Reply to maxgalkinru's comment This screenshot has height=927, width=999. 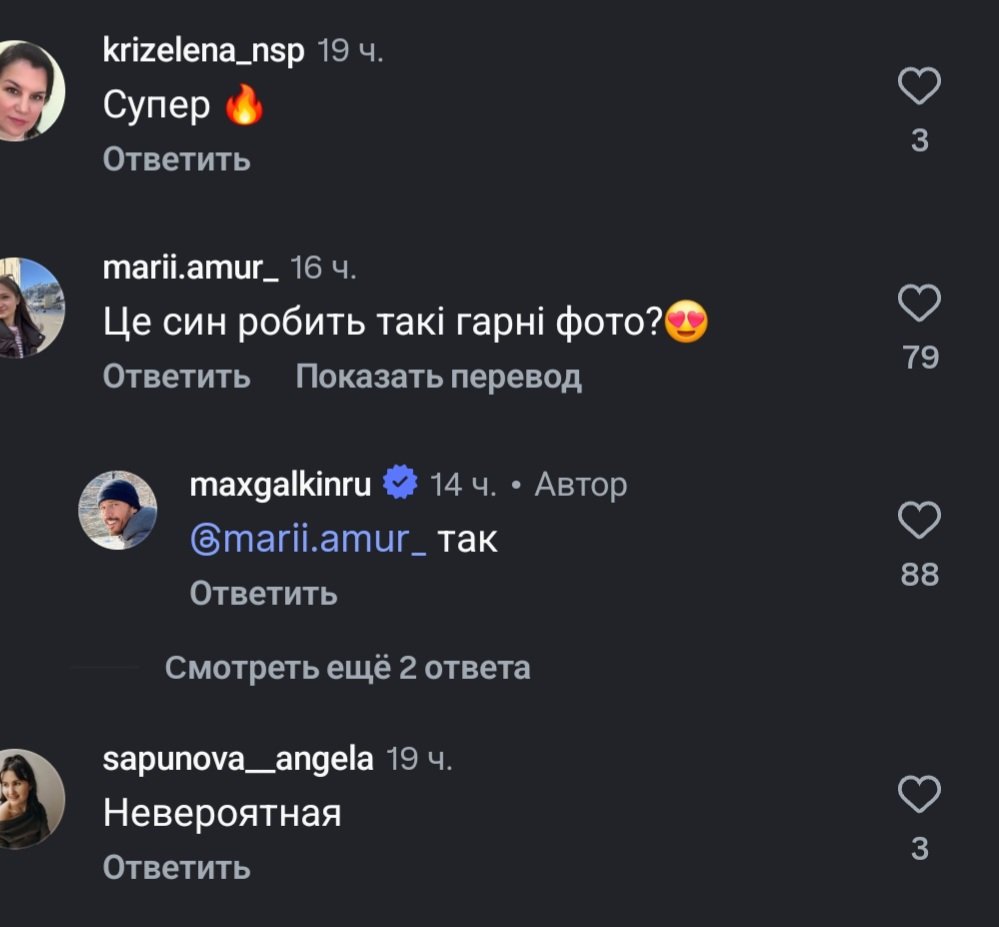(263, 594)
